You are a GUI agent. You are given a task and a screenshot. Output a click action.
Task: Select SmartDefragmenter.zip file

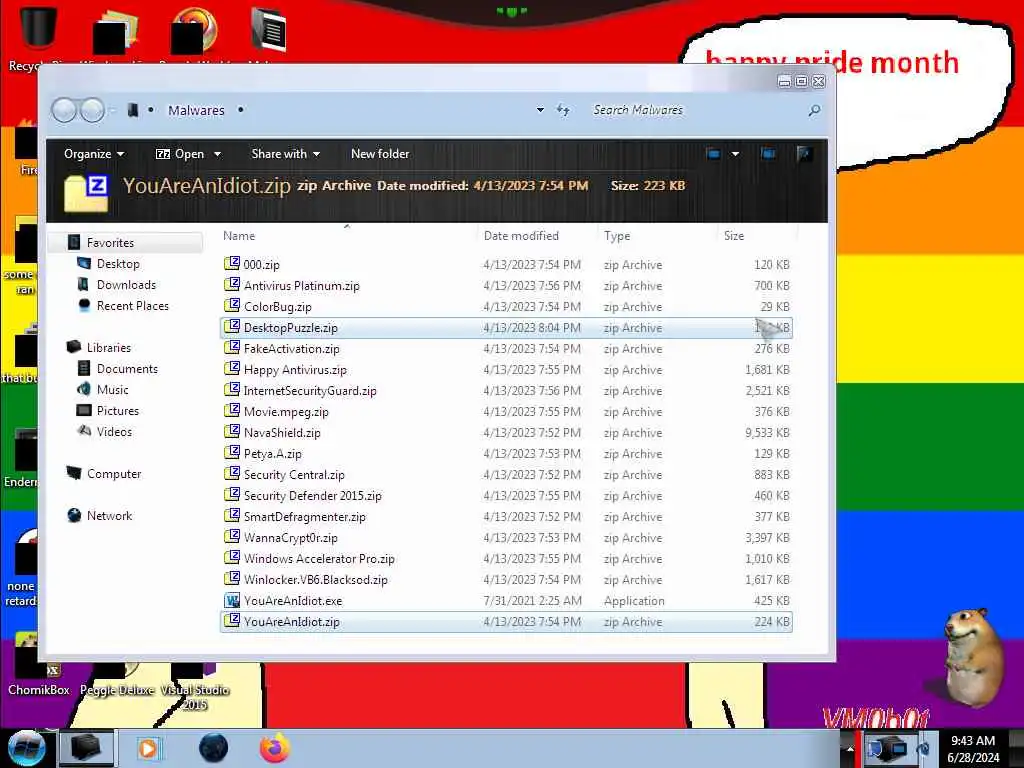coord(506,517)
